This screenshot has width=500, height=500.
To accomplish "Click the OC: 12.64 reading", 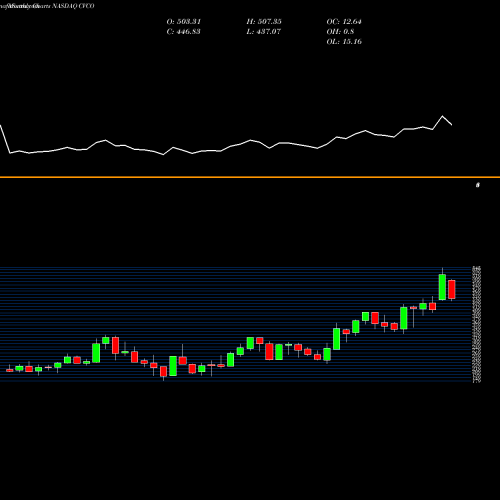I will tap(344, 22).
